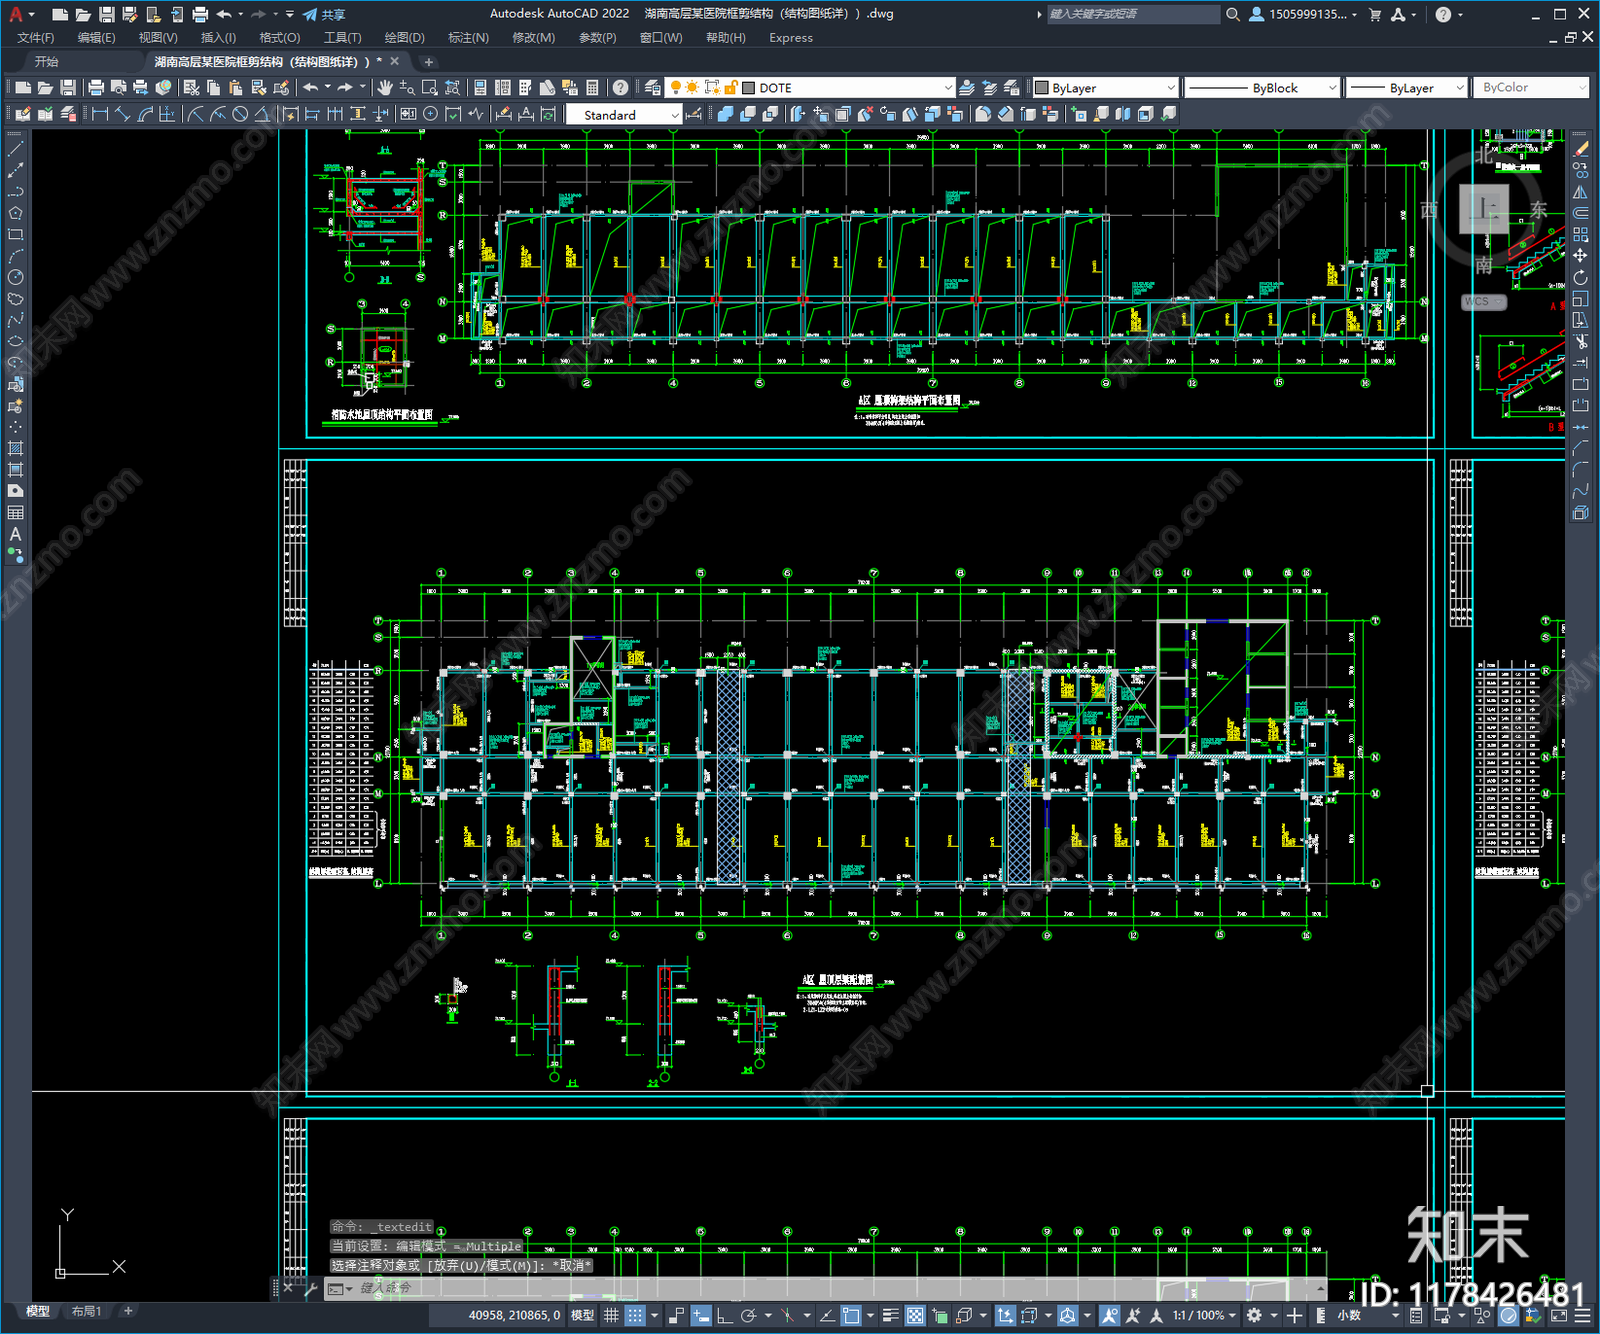The image size is (1600, 1334).
Task: Click the Make Object's Layer Current icon
Action: 967,88
